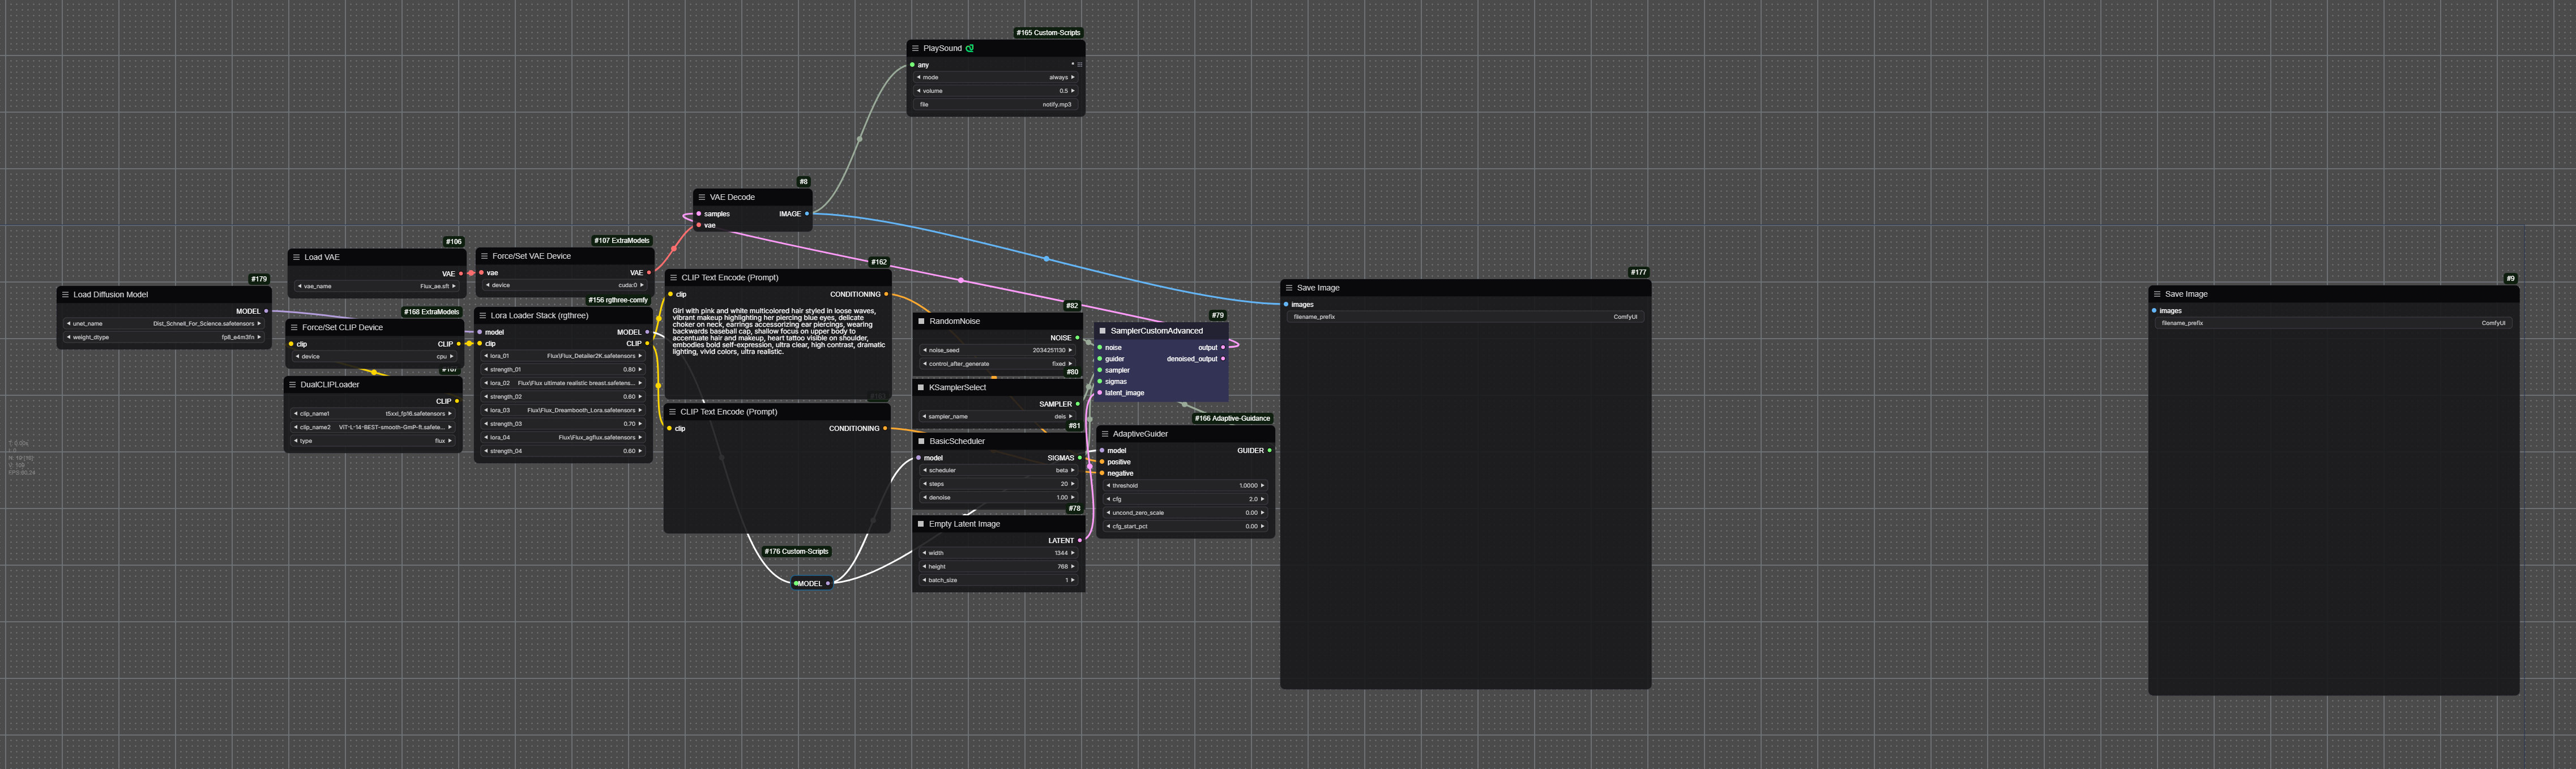Increase the cfg 2.0 value
Image resolution: width=2576 pixels, height=769 pixels.
[x=1263, y=499]
